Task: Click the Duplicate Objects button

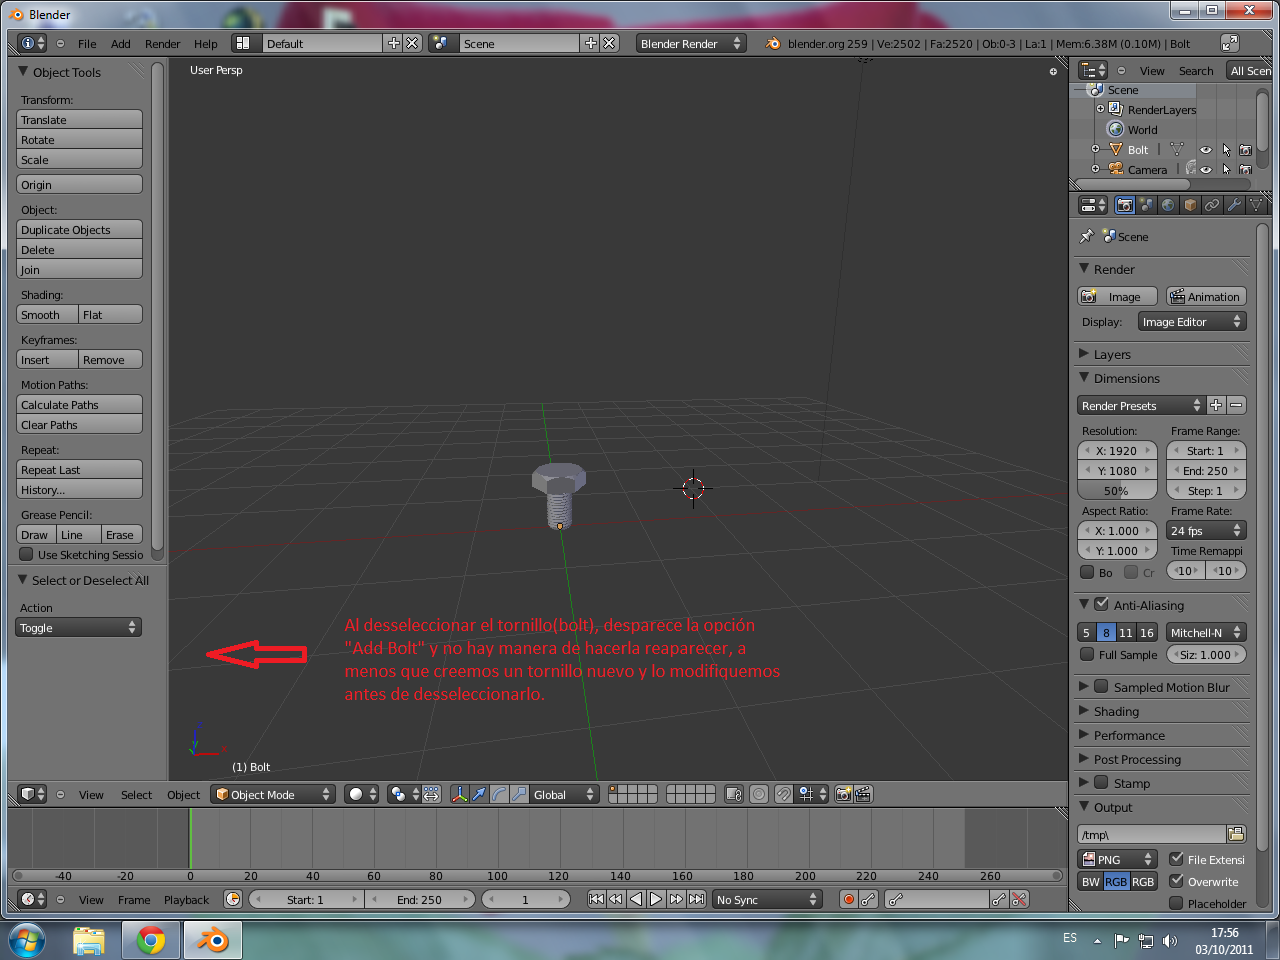Action: (x=80, y=229)
